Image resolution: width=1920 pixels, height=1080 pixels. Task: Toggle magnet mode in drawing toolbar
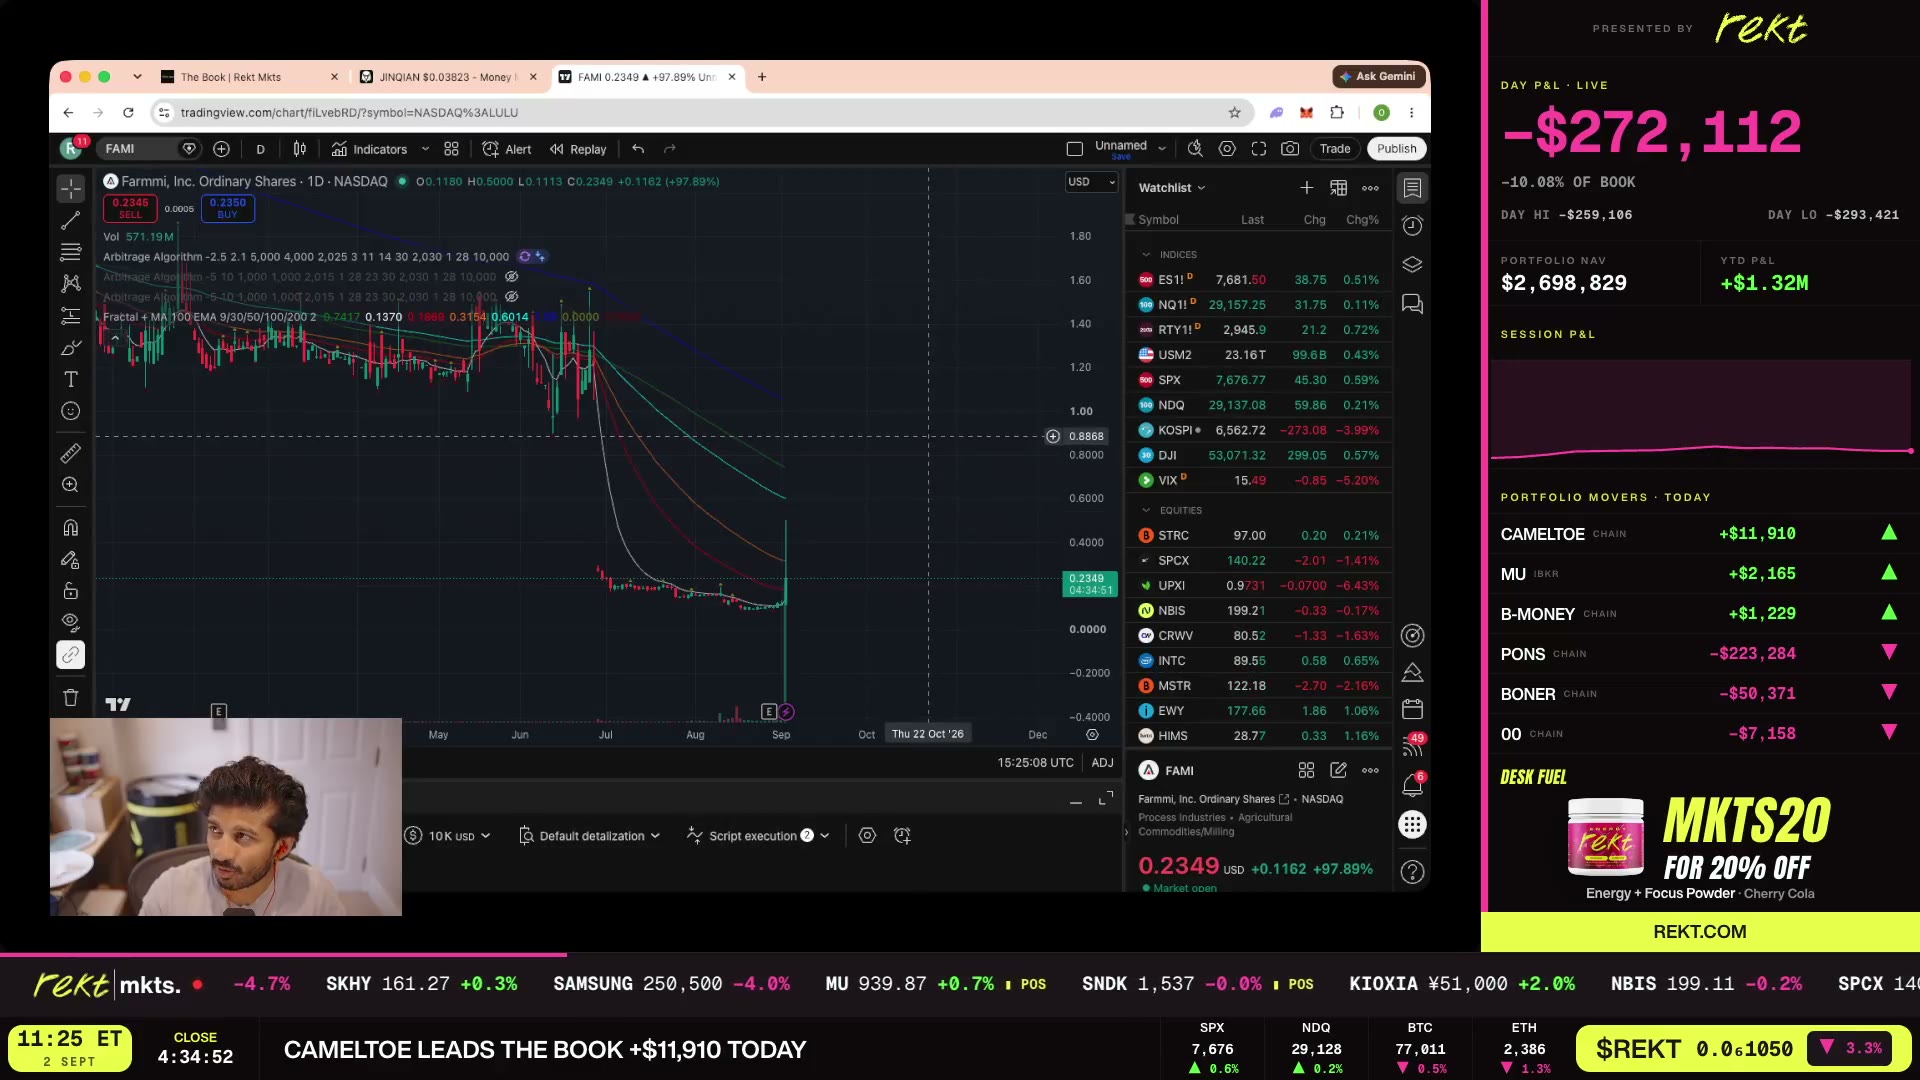(x=71, y=528)
